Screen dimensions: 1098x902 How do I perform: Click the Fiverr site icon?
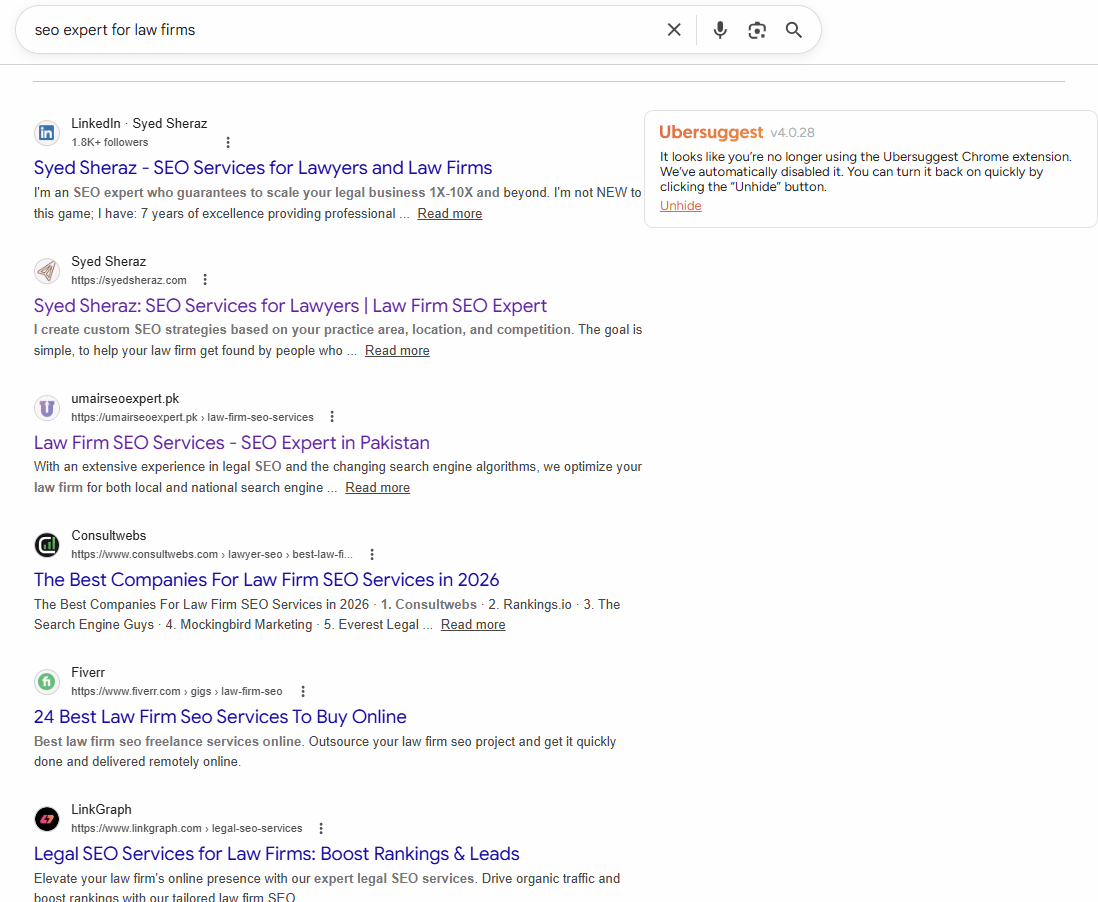tap(46, 681)
